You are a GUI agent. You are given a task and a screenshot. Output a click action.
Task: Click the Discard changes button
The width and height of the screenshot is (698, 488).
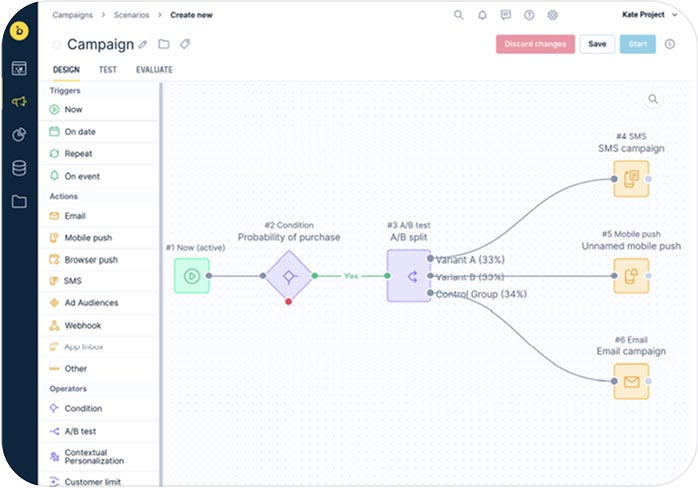pyautogui.click(x=535, y=44)
